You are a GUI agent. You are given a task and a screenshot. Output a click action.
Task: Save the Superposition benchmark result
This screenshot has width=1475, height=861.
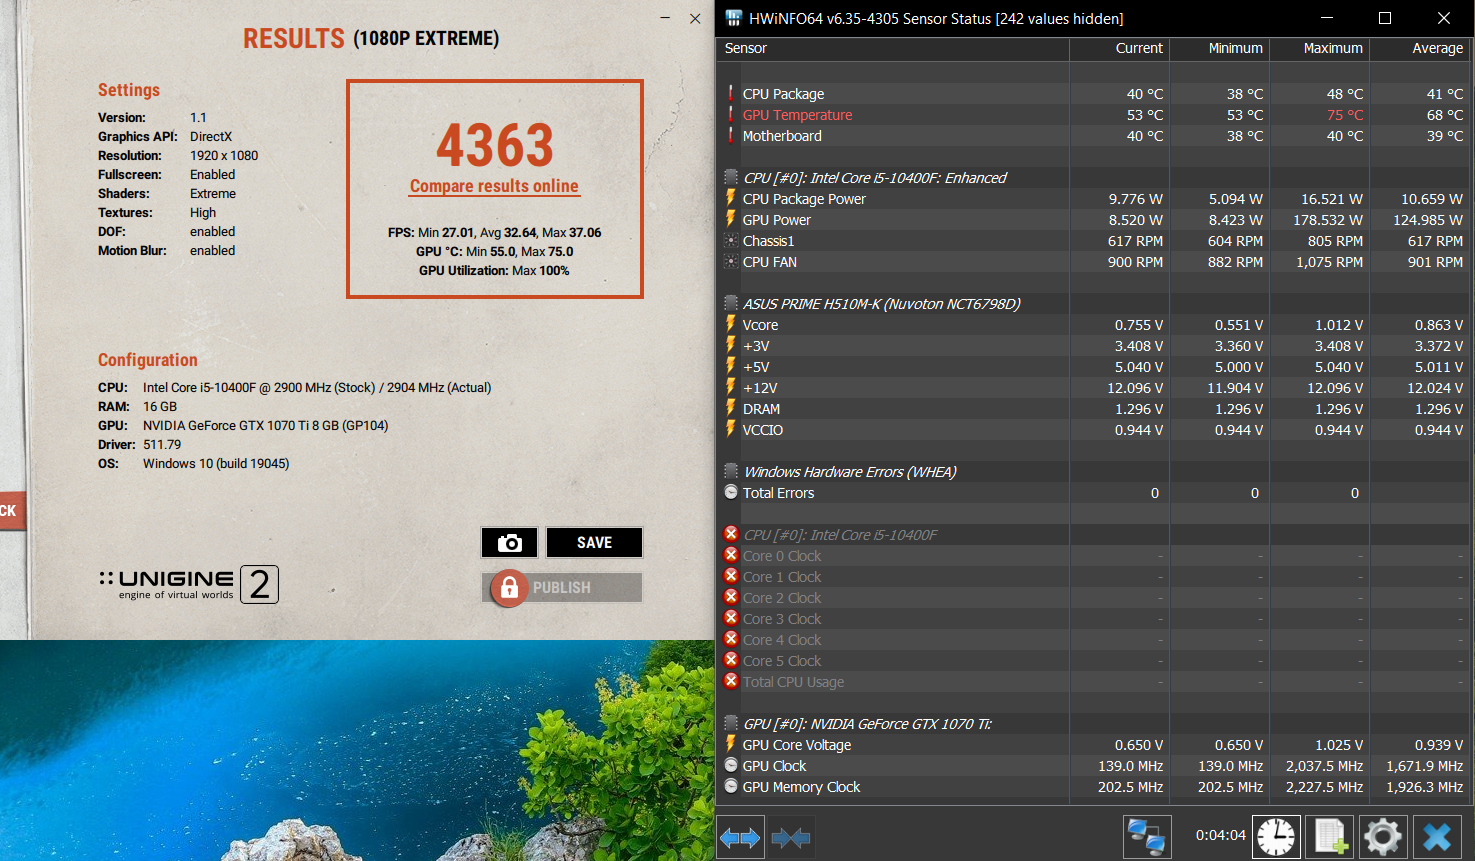(594, 542)
